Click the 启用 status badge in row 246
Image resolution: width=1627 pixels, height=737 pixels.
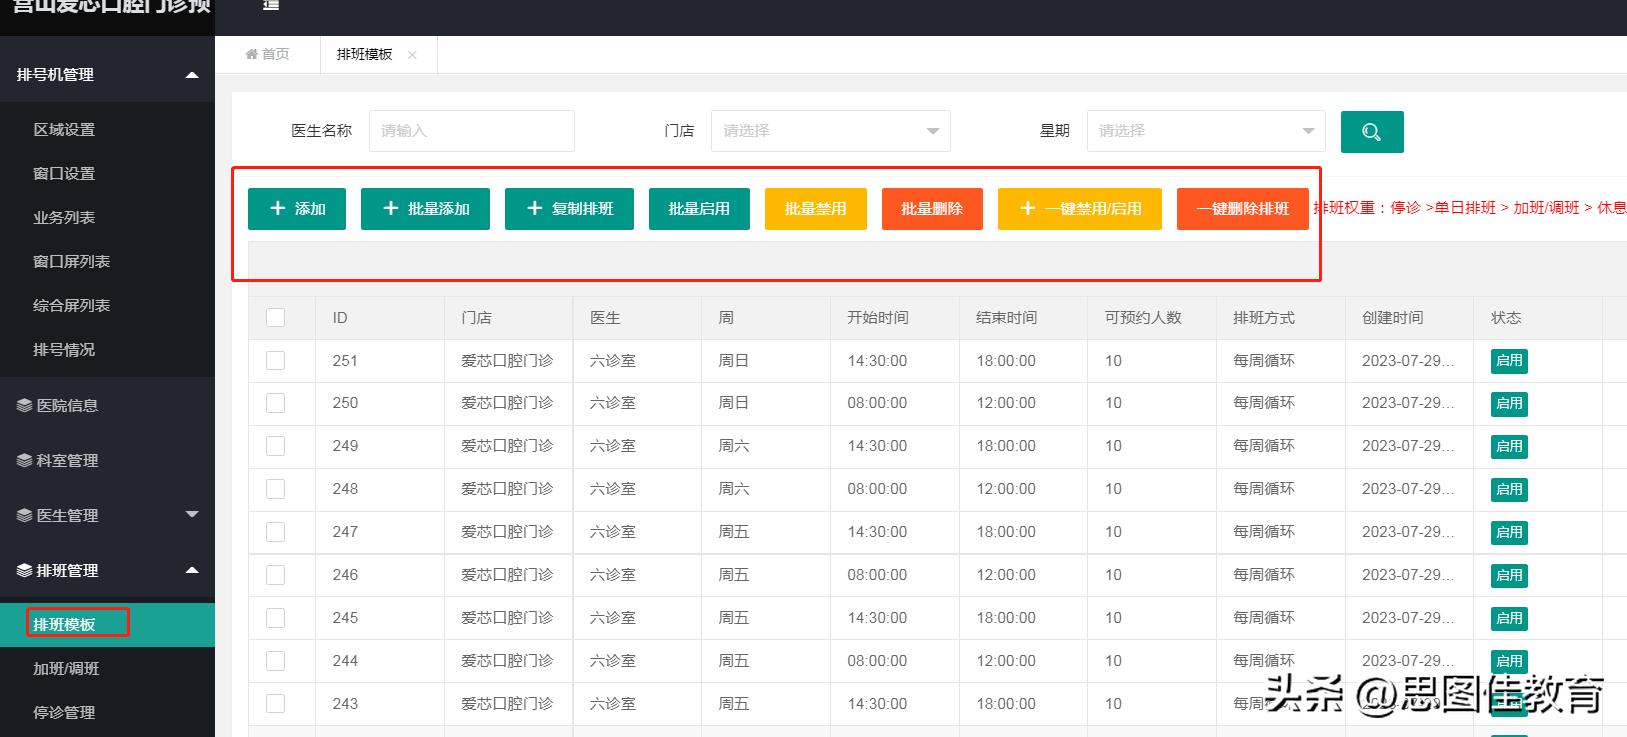pos(1509,576)
